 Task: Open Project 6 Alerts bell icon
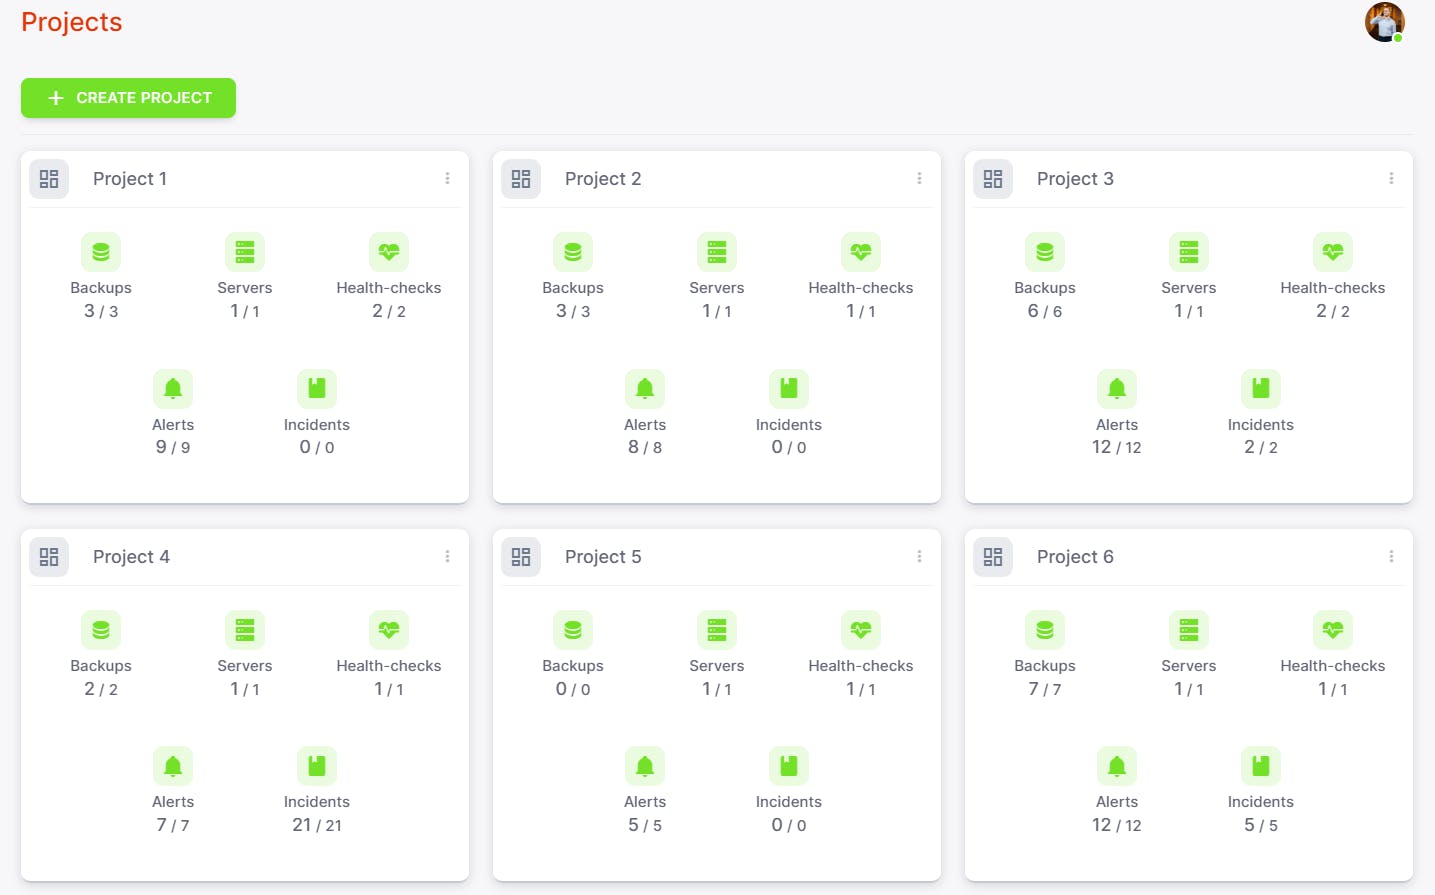tap(1117, 766)
